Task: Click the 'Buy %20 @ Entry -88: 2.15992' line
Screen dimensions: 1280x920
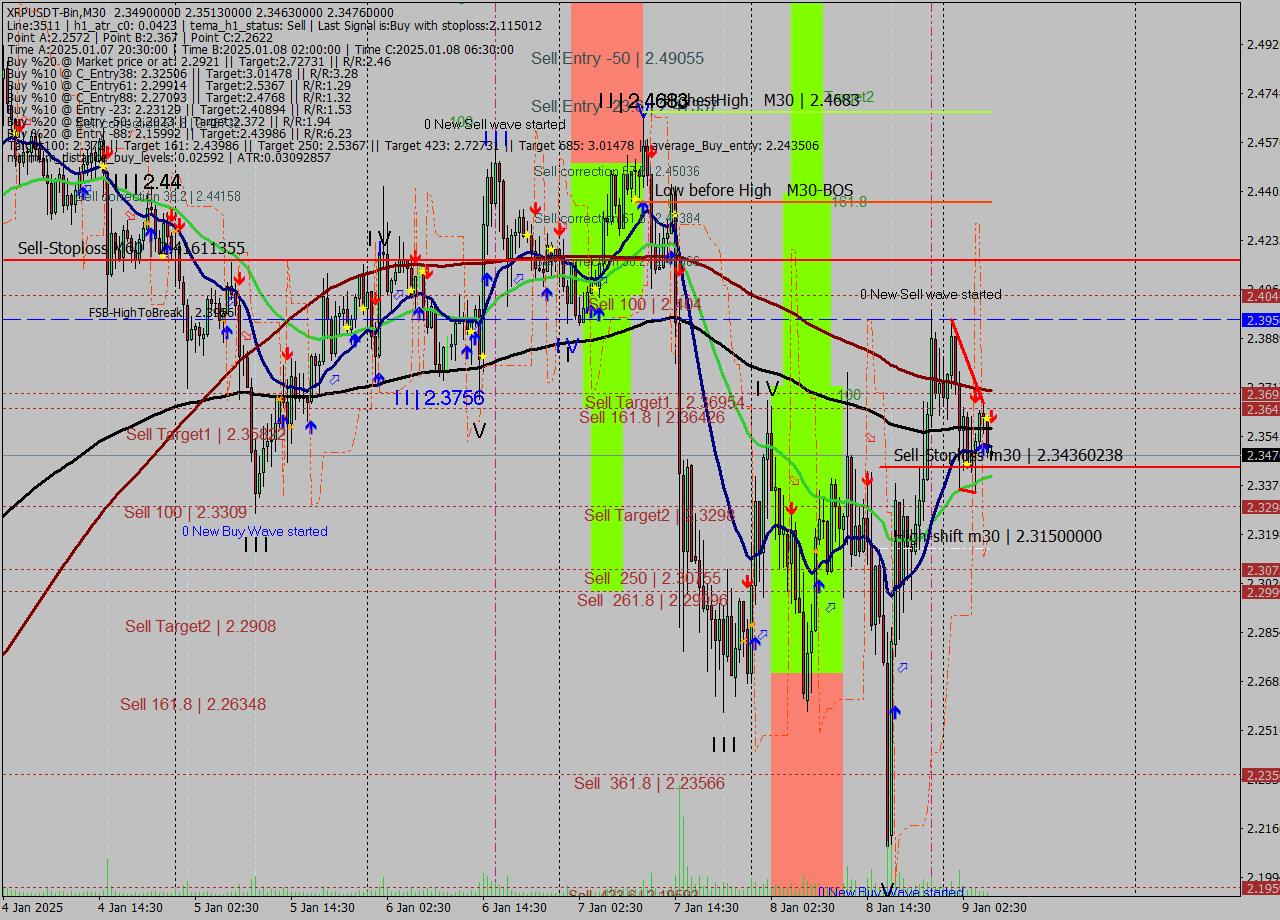Action: coord(179,133)
